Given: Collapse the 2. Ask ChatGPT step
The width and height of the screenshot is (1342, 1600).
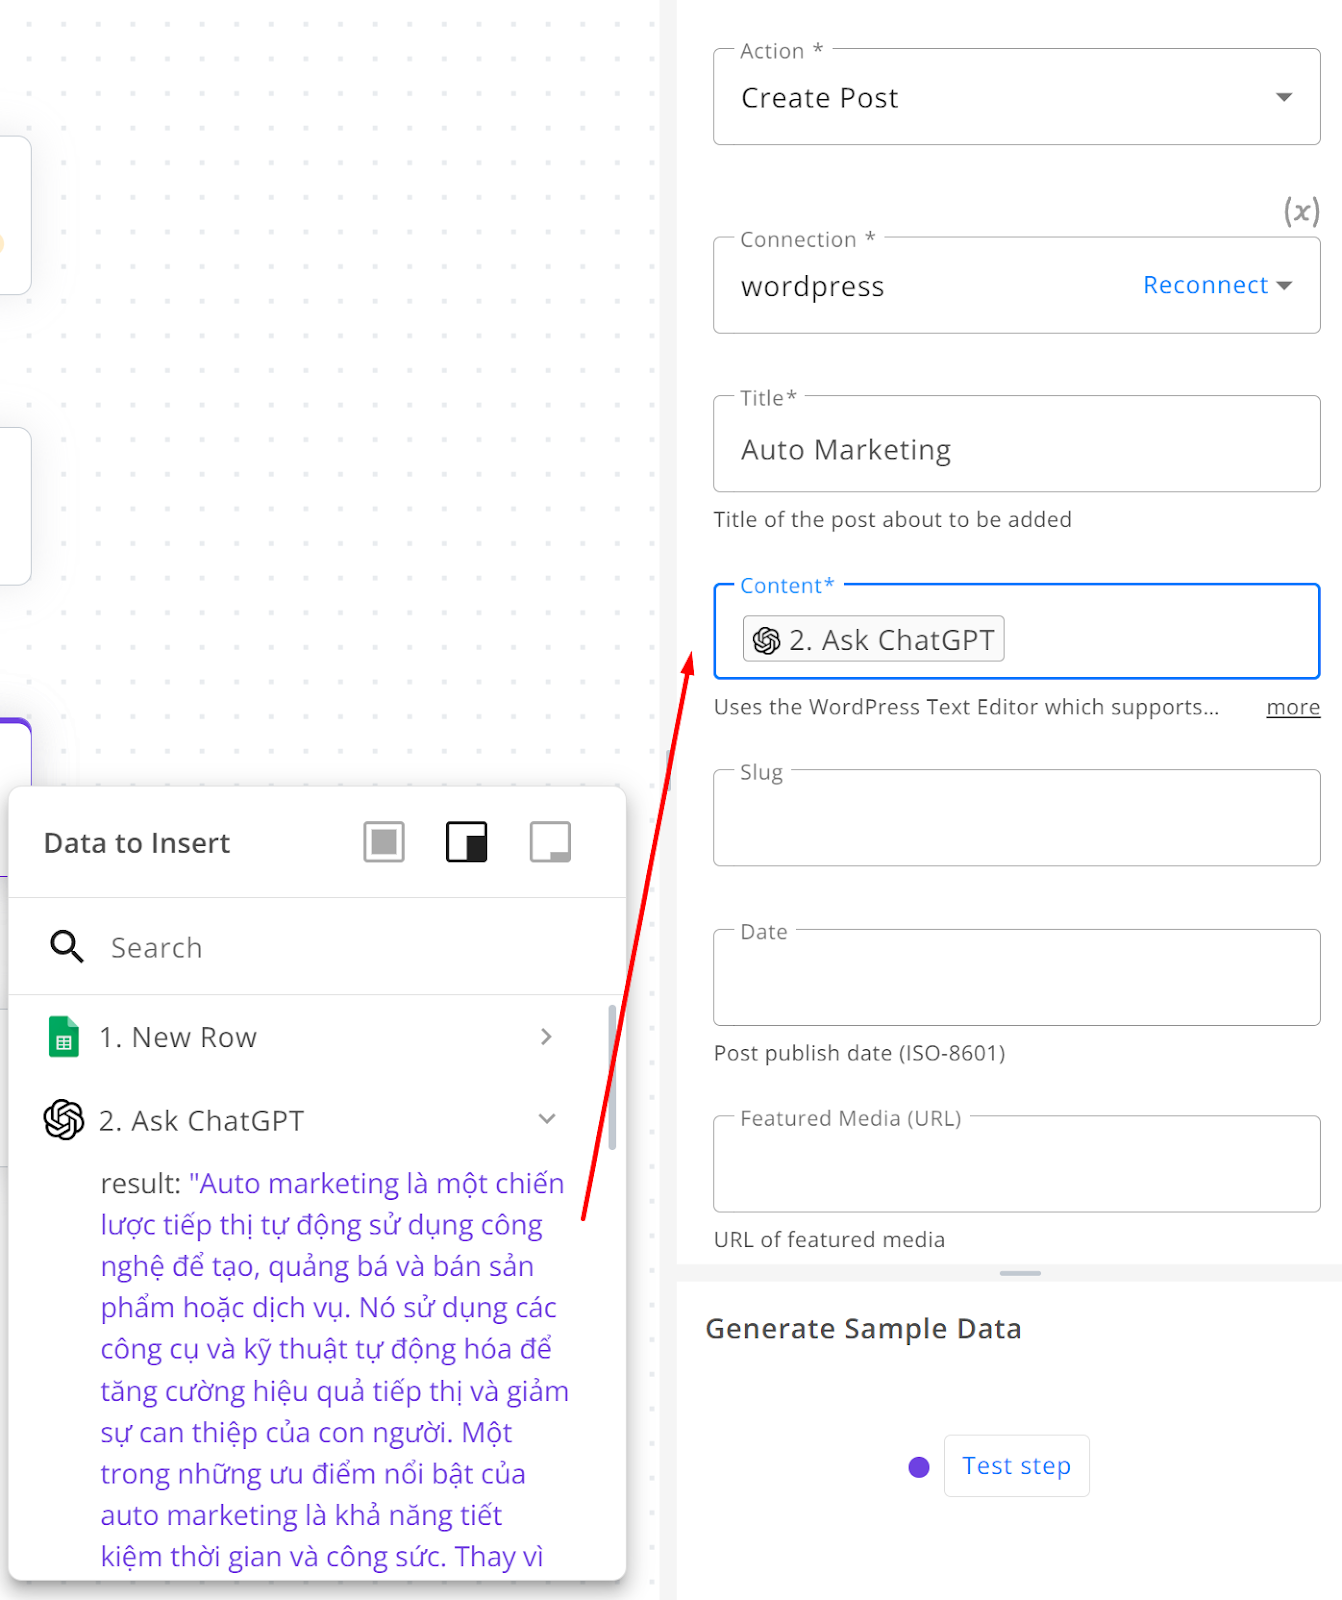Looking at the screenshot, I should coord(547,1119).
